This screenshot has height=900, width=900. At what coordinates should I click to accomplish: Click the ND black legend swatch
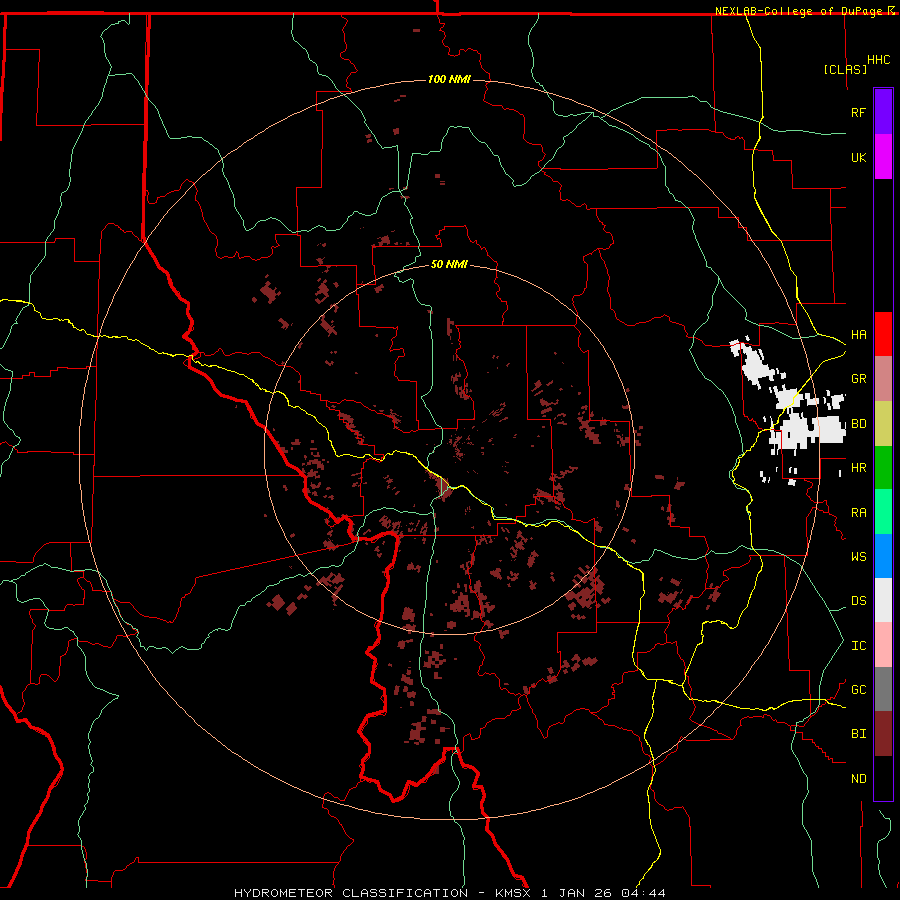(883, 778)
